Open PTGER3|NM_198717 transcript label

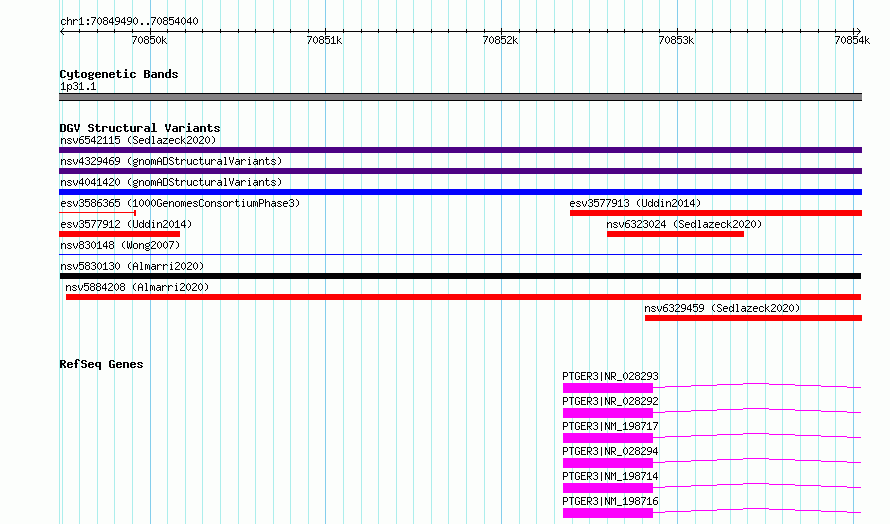coord(610,426)
